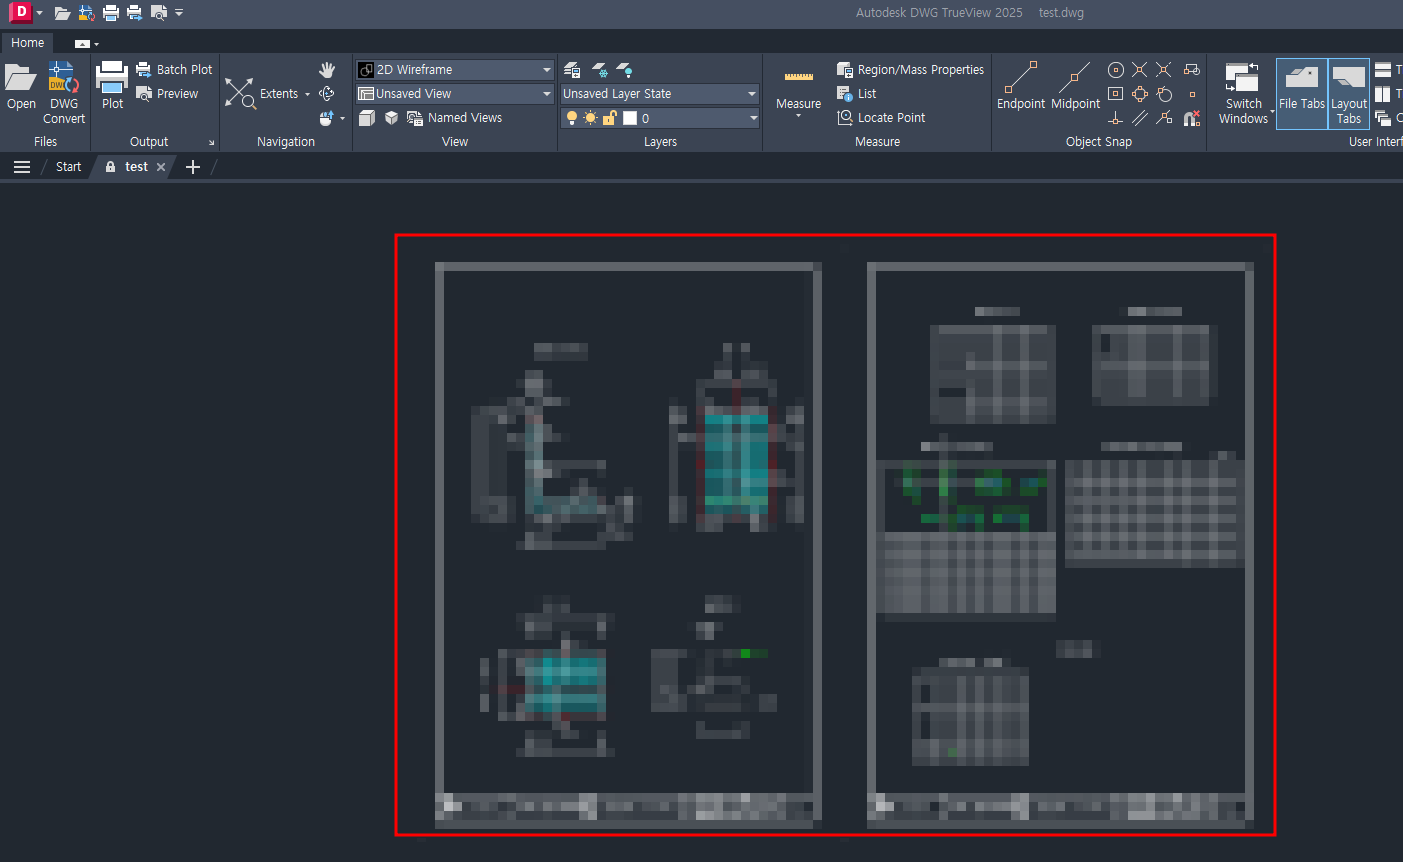Screen dimensions: 1403x862
Task: Select the Home ribbon tab
Action: 27,42
